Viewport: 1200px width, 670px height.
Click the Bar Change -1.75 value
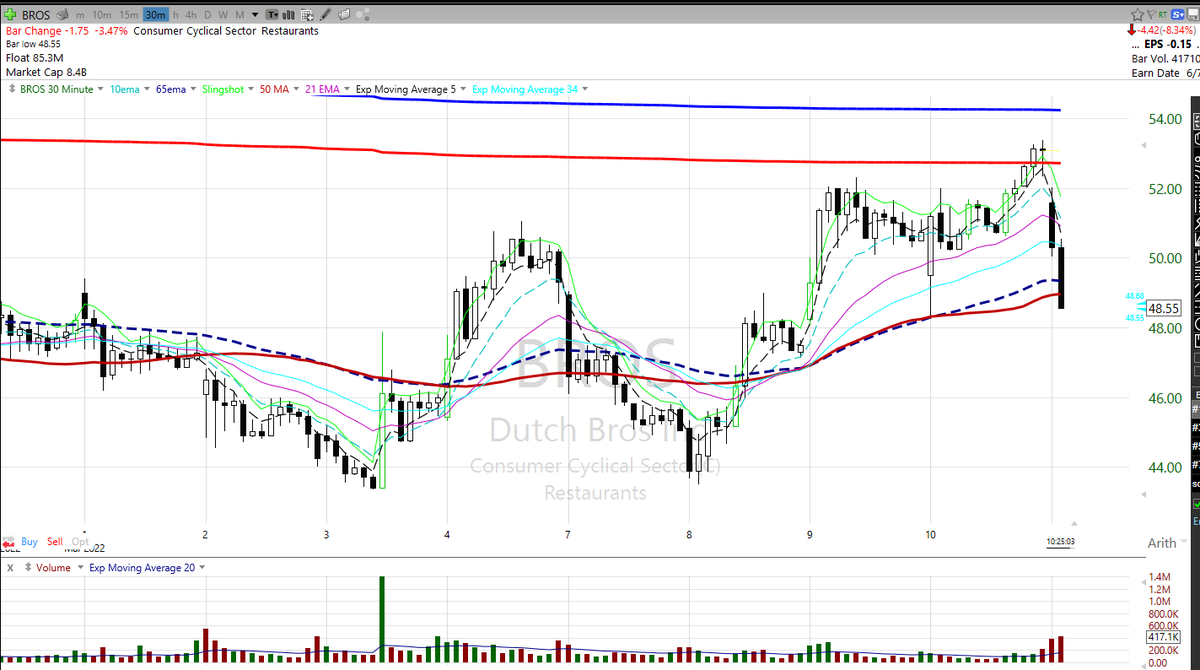coord(47,31)
